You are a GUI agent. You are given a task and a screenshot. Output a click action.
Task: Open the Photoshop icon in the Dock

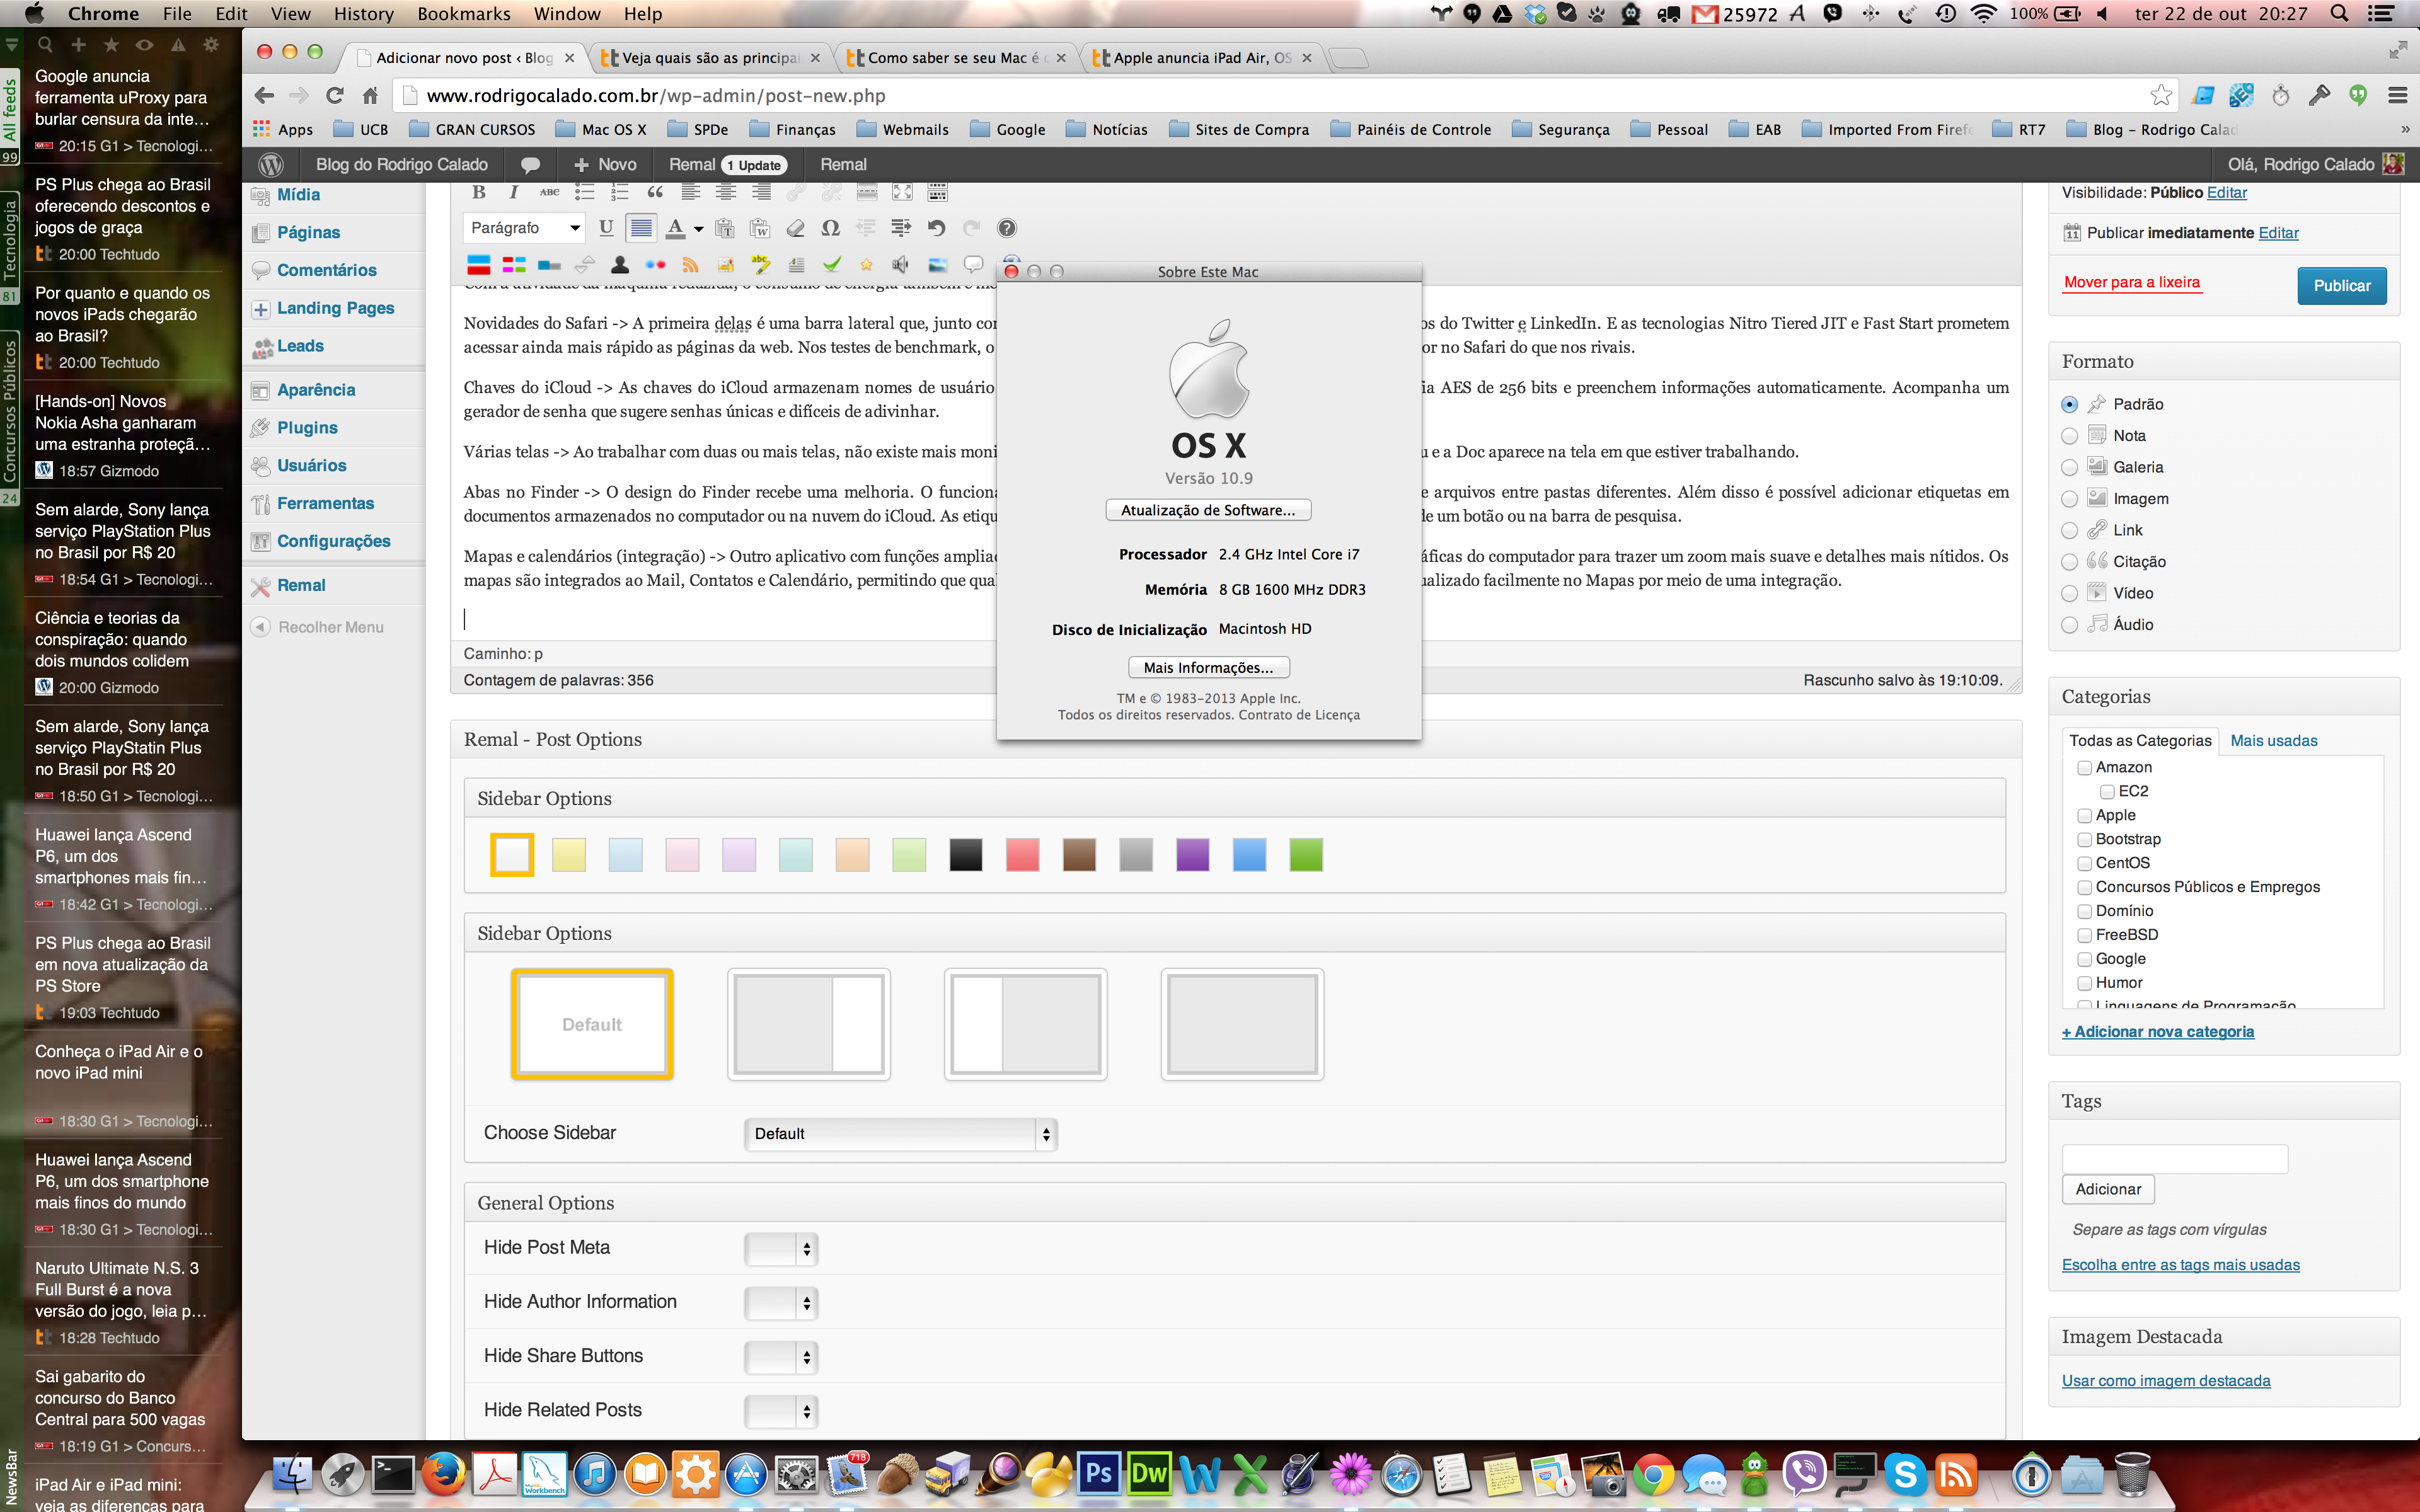pyautogui.click(x=1099, y=1473)
